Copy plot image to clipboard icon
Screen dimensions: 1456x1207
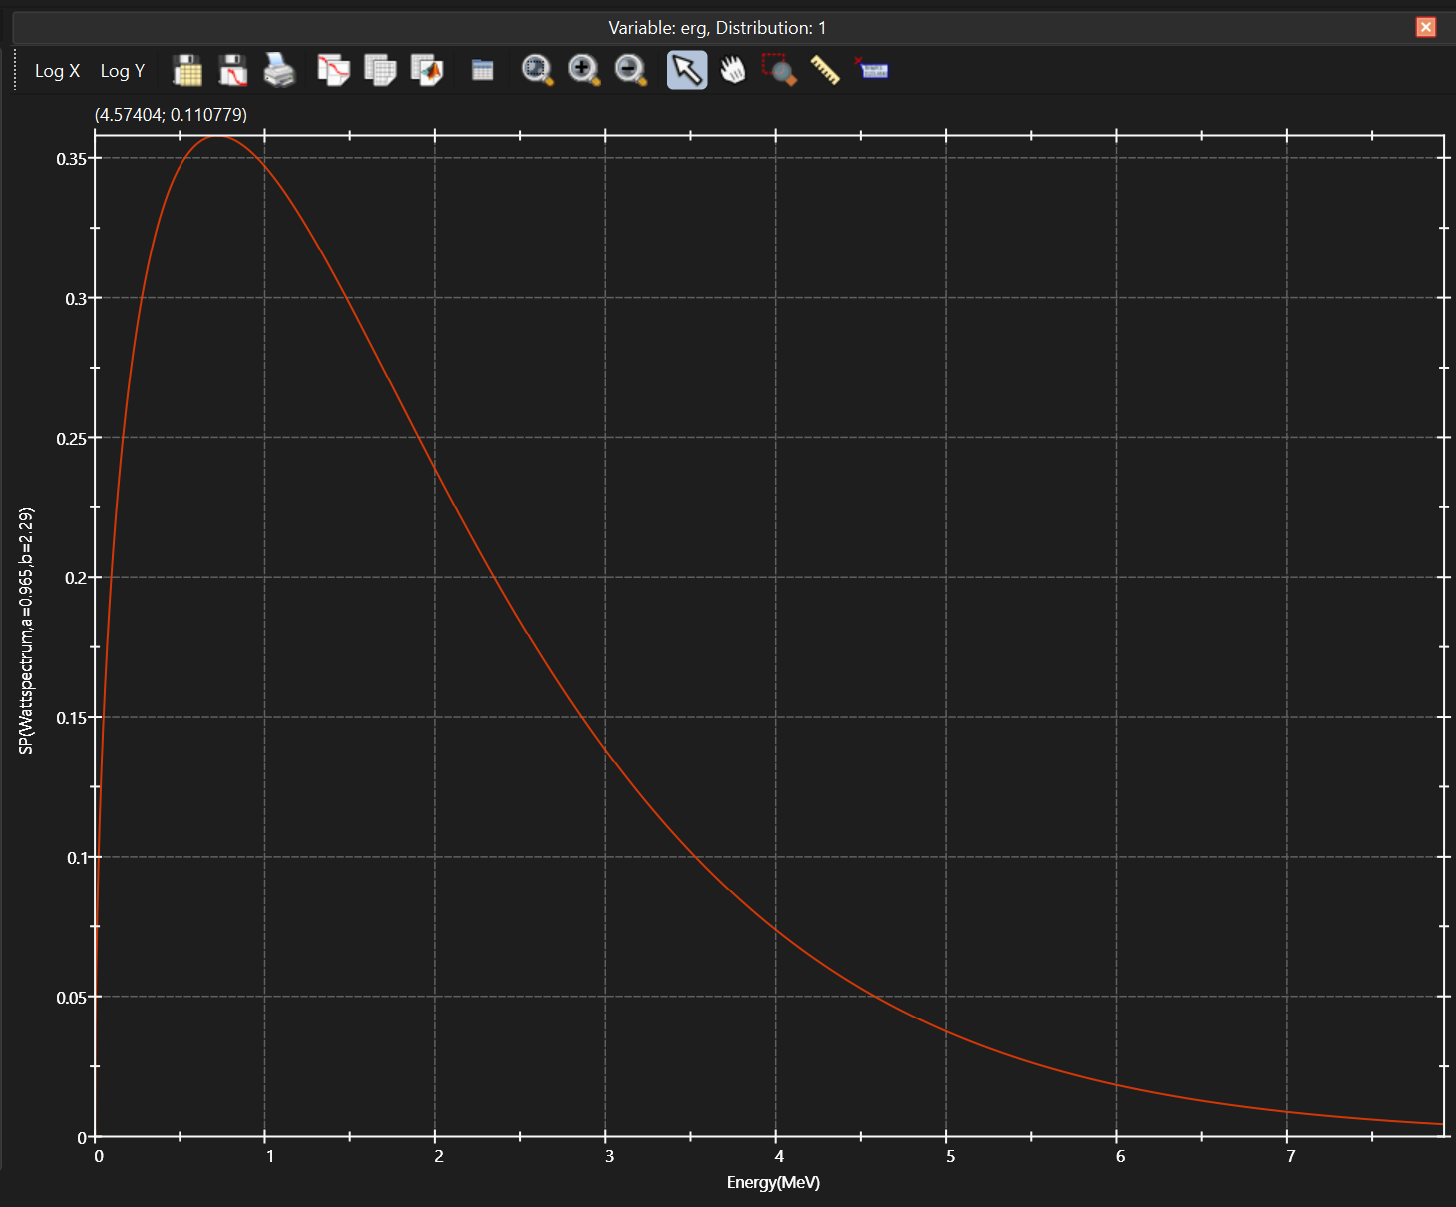(x=333, y=71)
